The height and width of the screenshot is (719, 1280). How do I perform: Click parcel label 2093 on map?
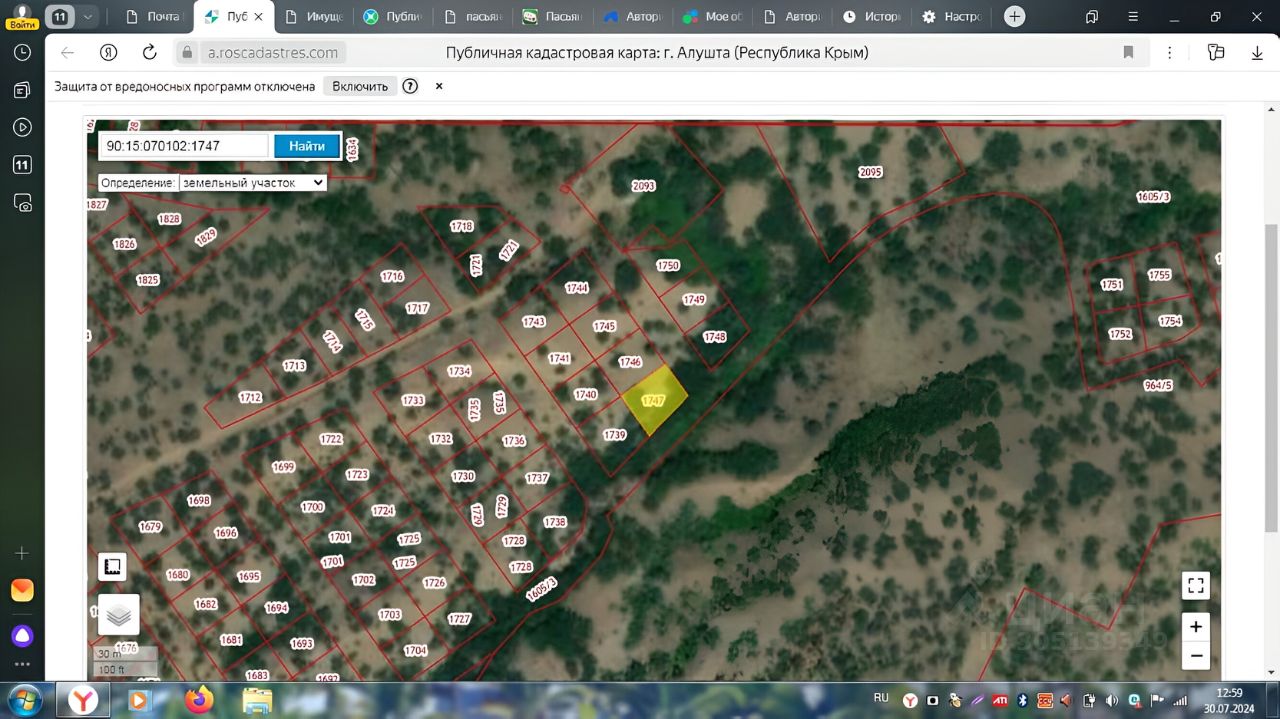pos(644,186)
